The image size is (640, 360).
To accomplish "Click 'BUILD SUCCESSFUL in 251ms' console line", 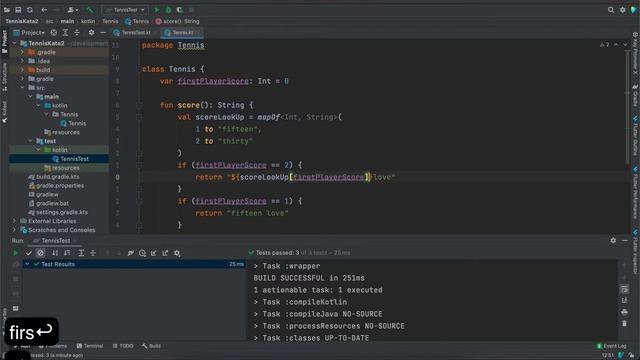I will (309, 278).
